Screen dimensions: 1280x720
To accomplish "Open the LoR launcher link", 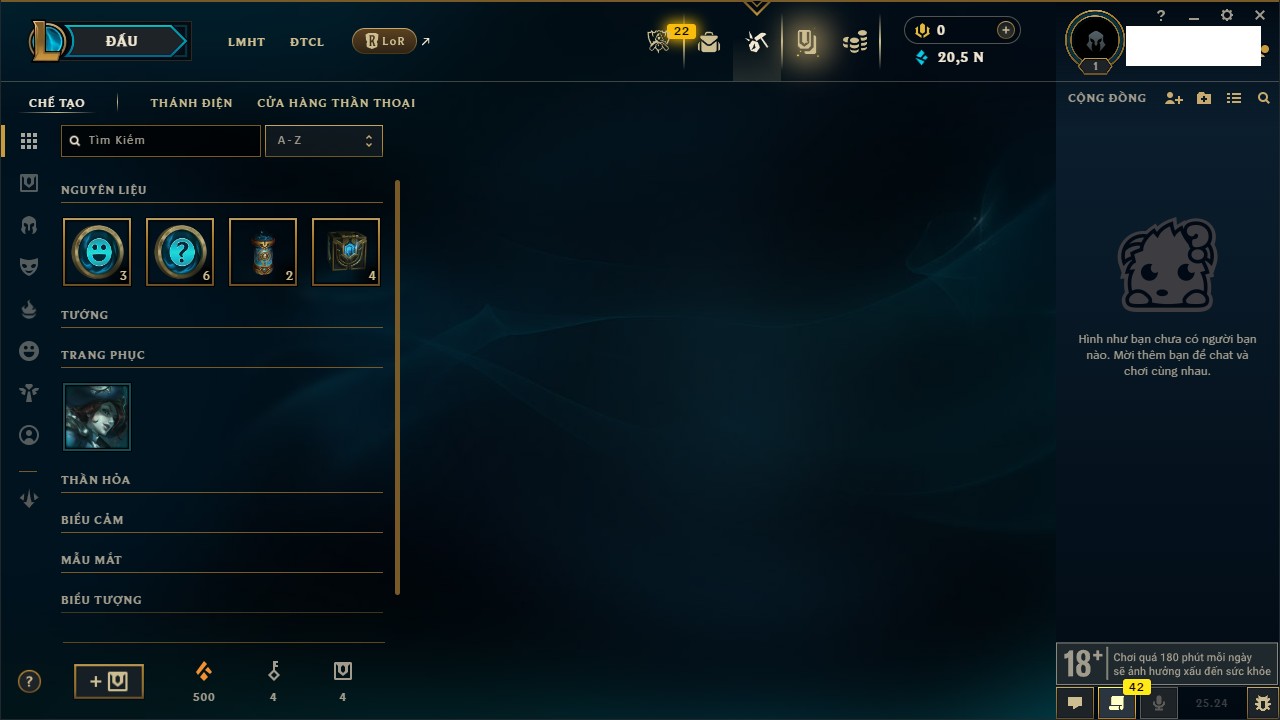I will coord(385,41).
